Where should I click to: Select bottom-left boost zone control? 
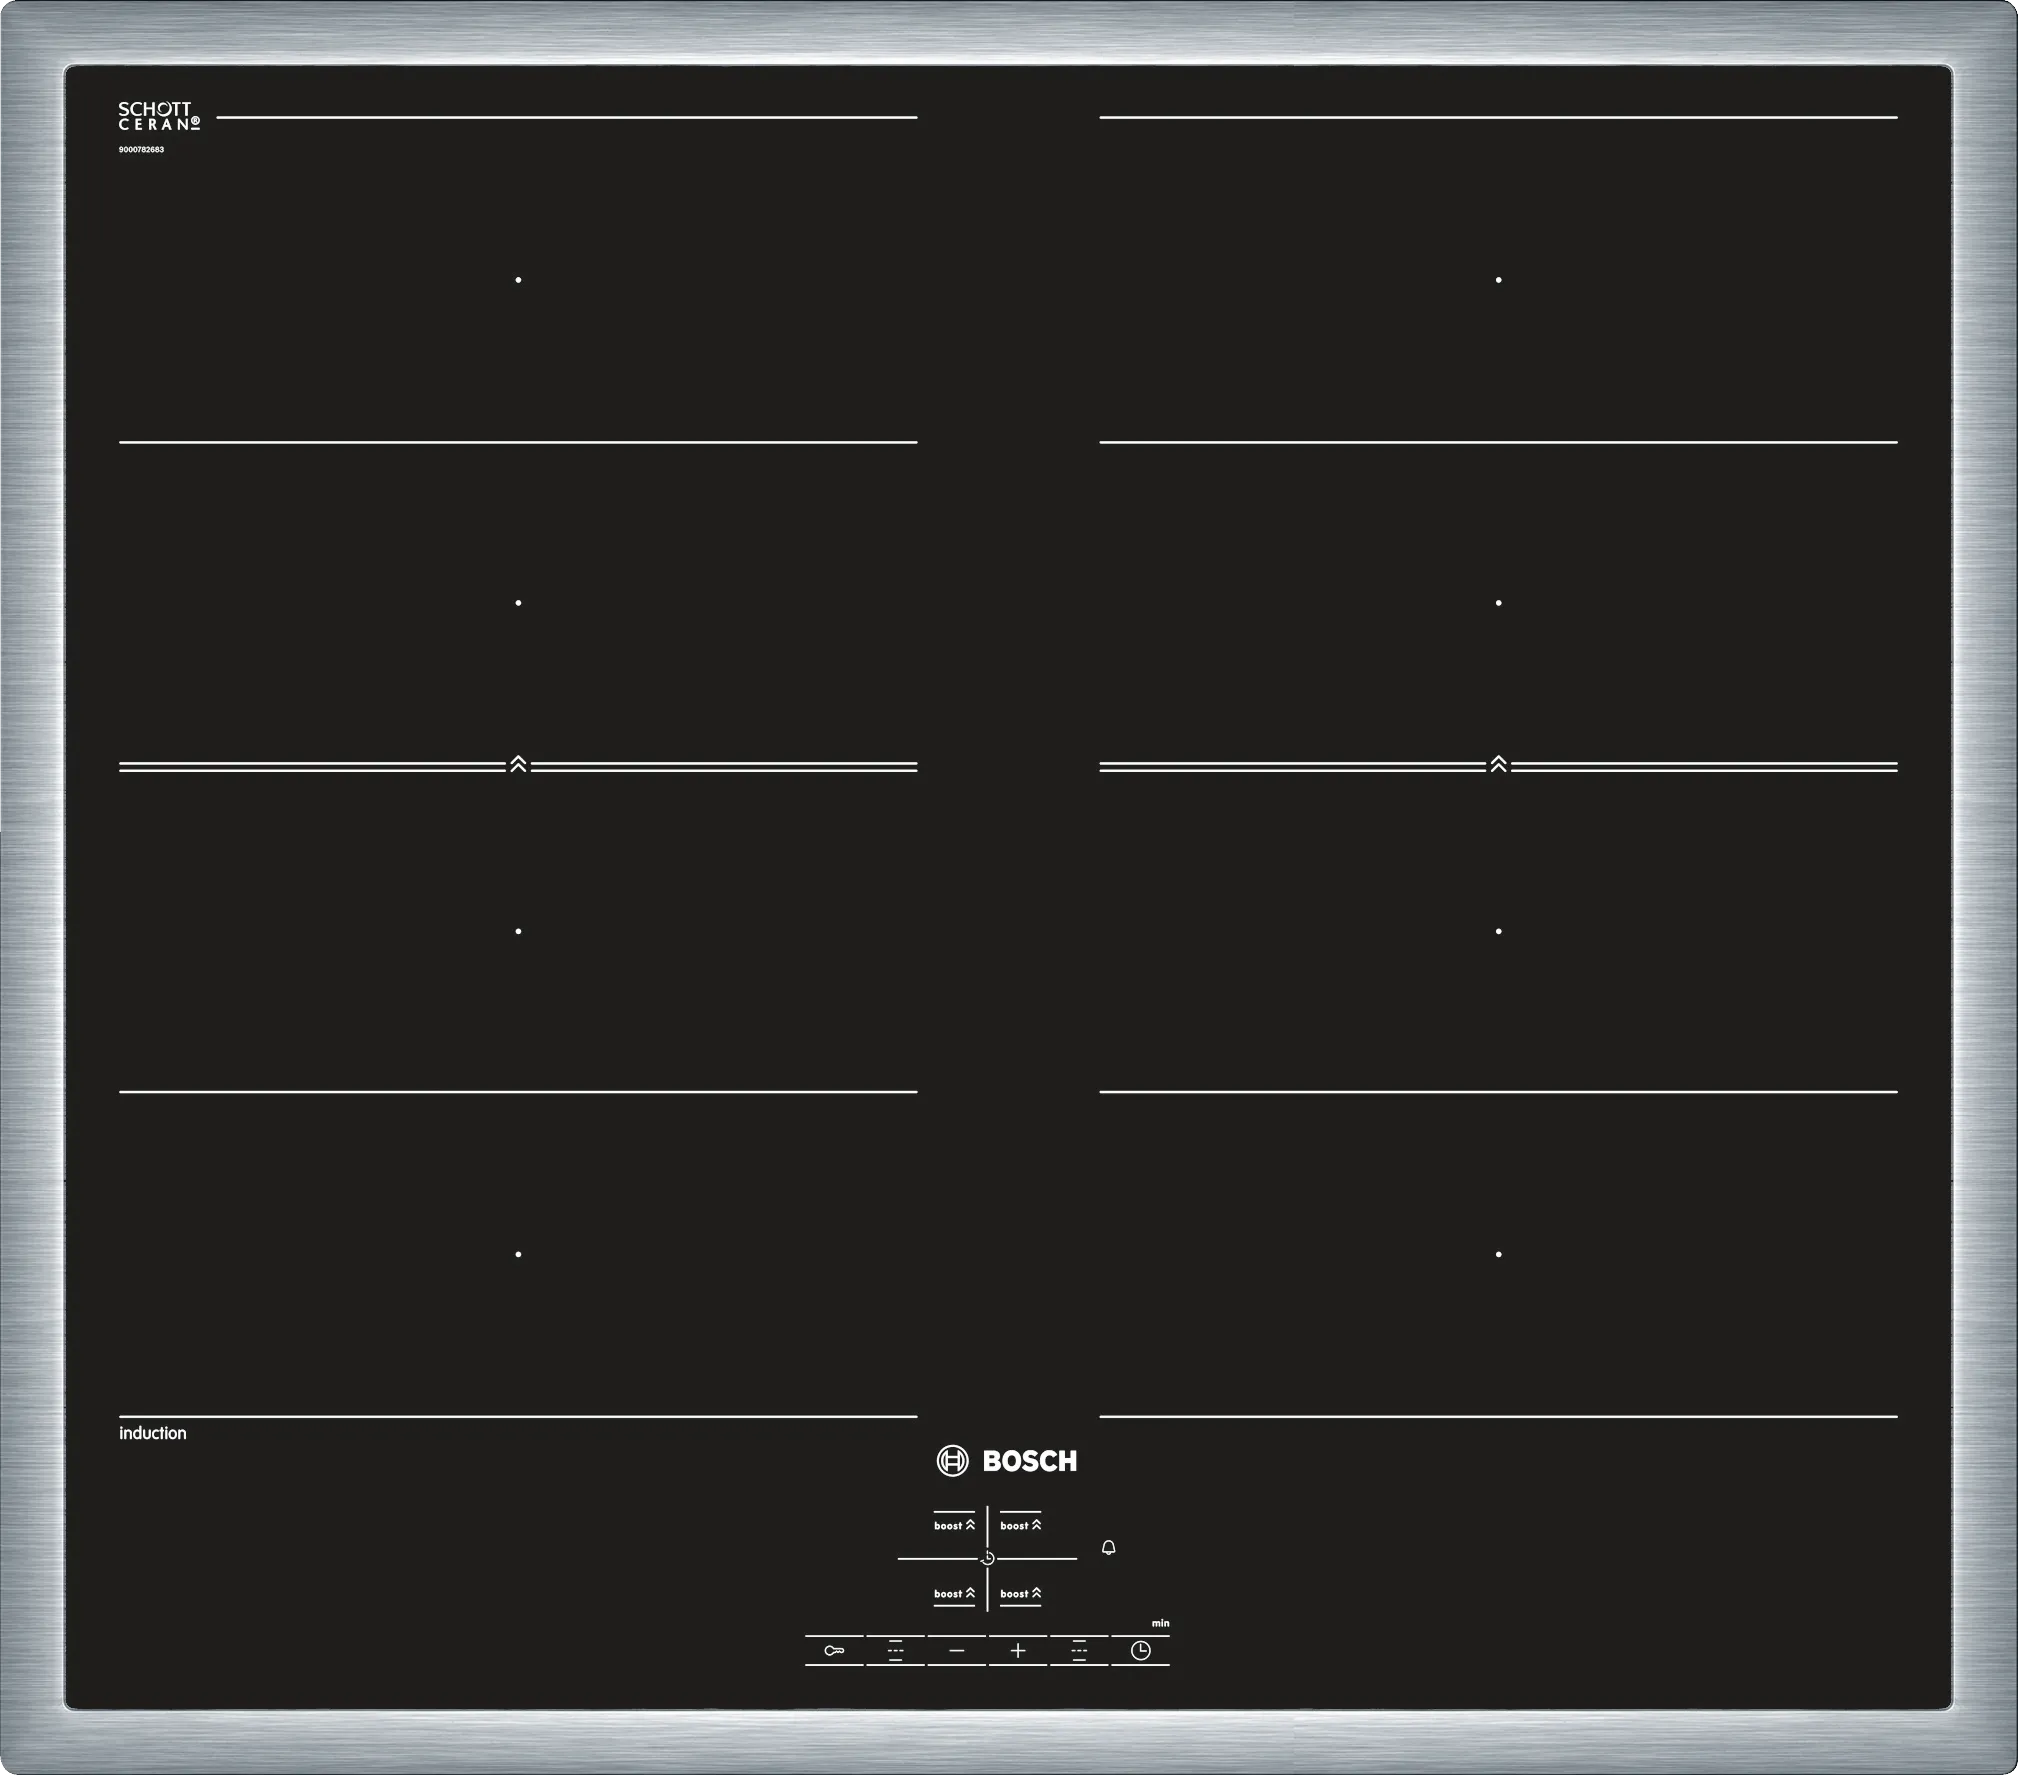click(954, 1593)
